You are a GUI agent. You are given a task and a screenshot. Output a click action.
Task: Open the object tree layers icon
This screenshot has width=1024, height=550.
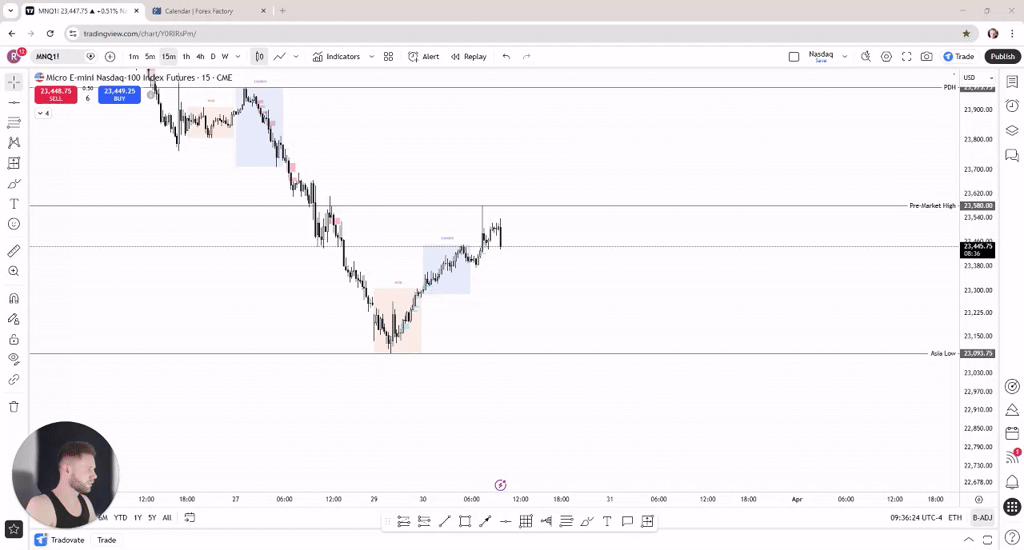pyautogui.click(x=1012, y=130)
